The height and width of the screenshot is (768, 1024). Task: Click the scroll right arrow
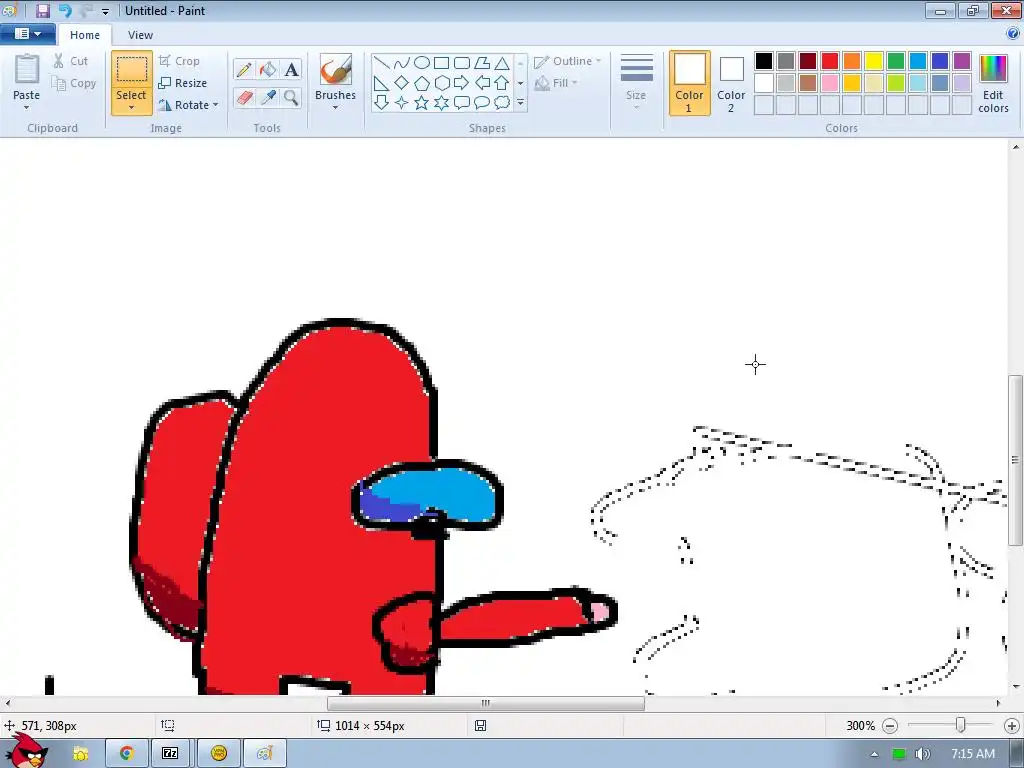(999, 703)
